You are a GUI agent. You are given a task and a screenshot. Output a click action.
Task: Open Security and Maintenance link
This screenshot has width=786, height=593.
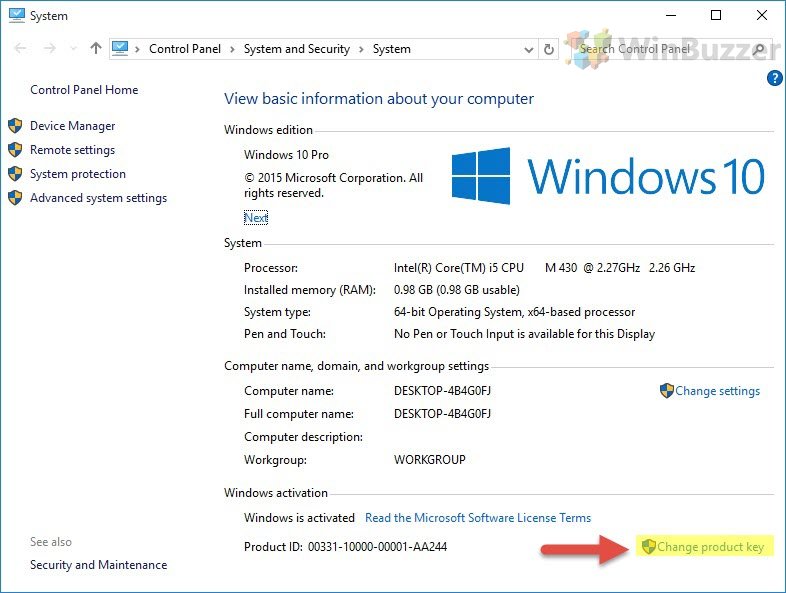[x=98, y=565]
